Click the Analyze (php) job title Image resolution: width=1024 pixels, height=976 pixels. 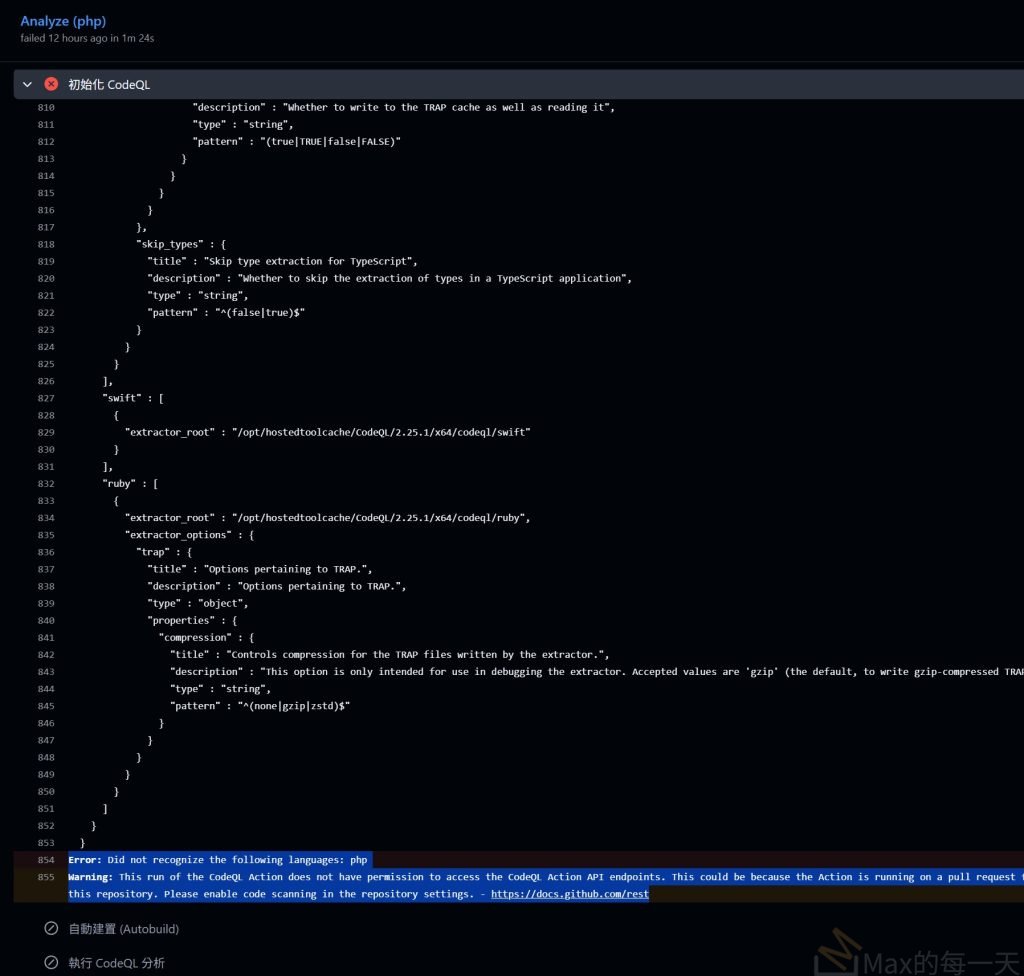(x=63, y=21)
